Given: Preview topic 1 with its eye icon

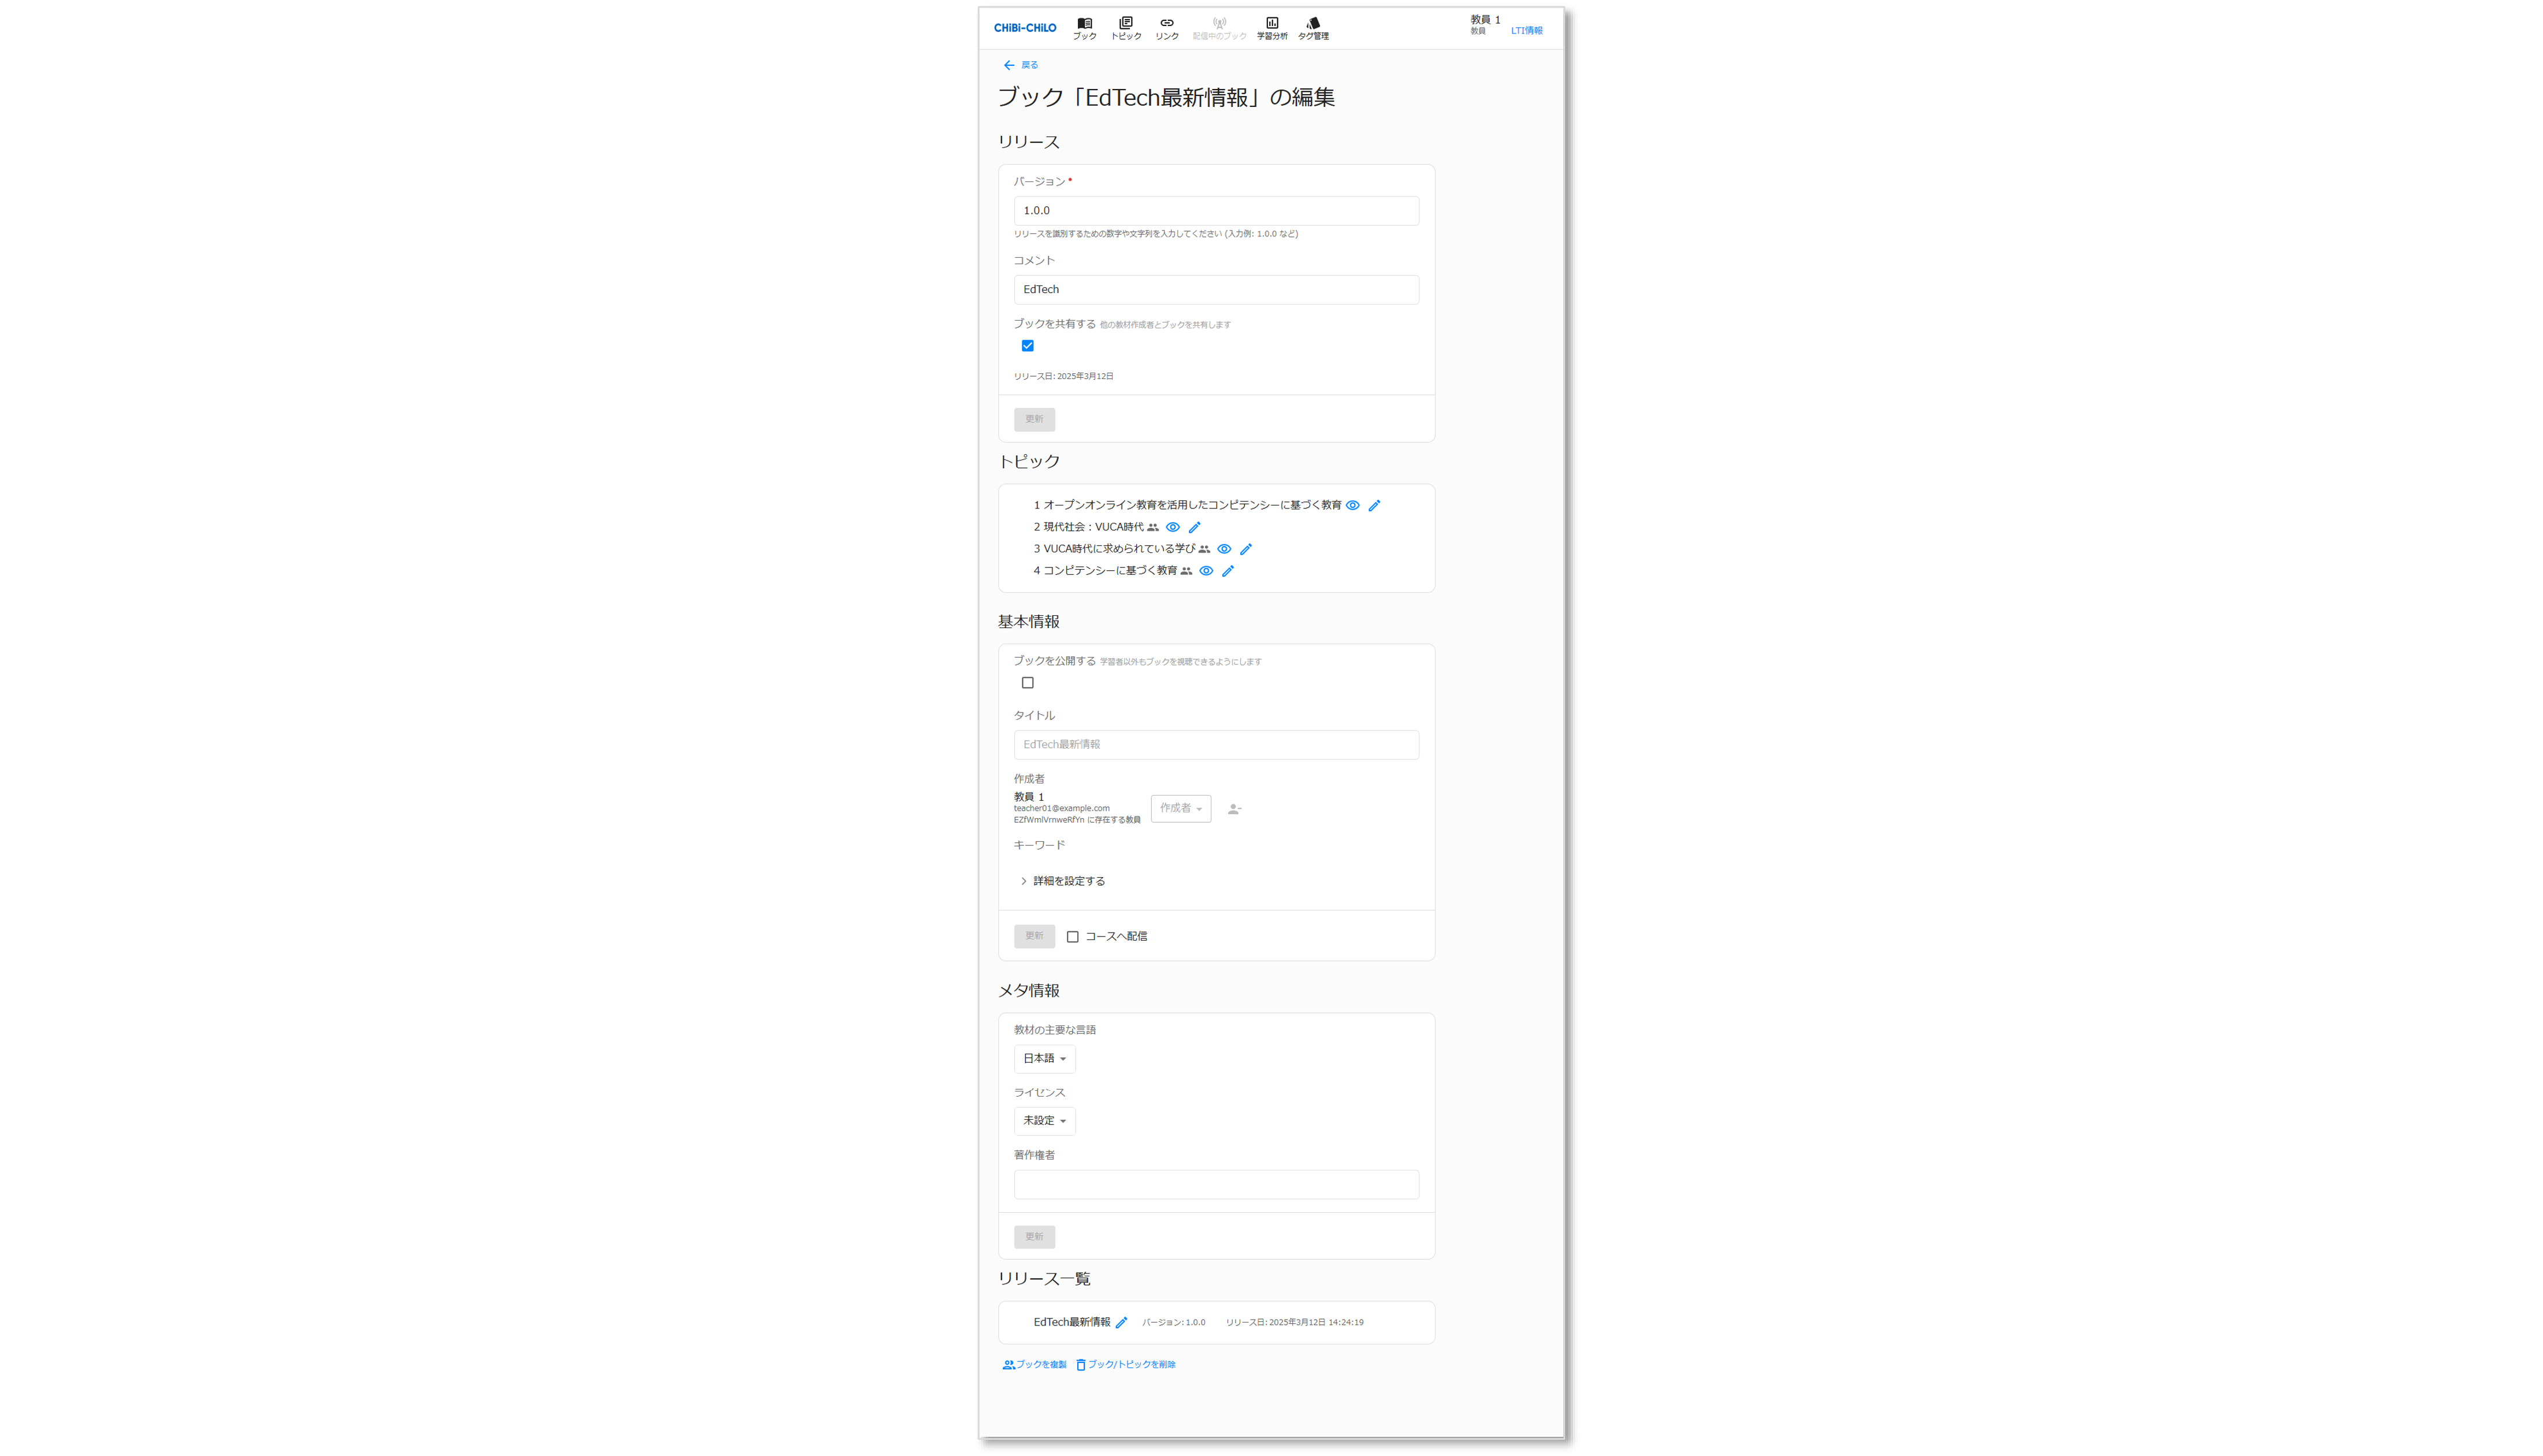Looking at the screenshot, I should [x=1352, y=505].
